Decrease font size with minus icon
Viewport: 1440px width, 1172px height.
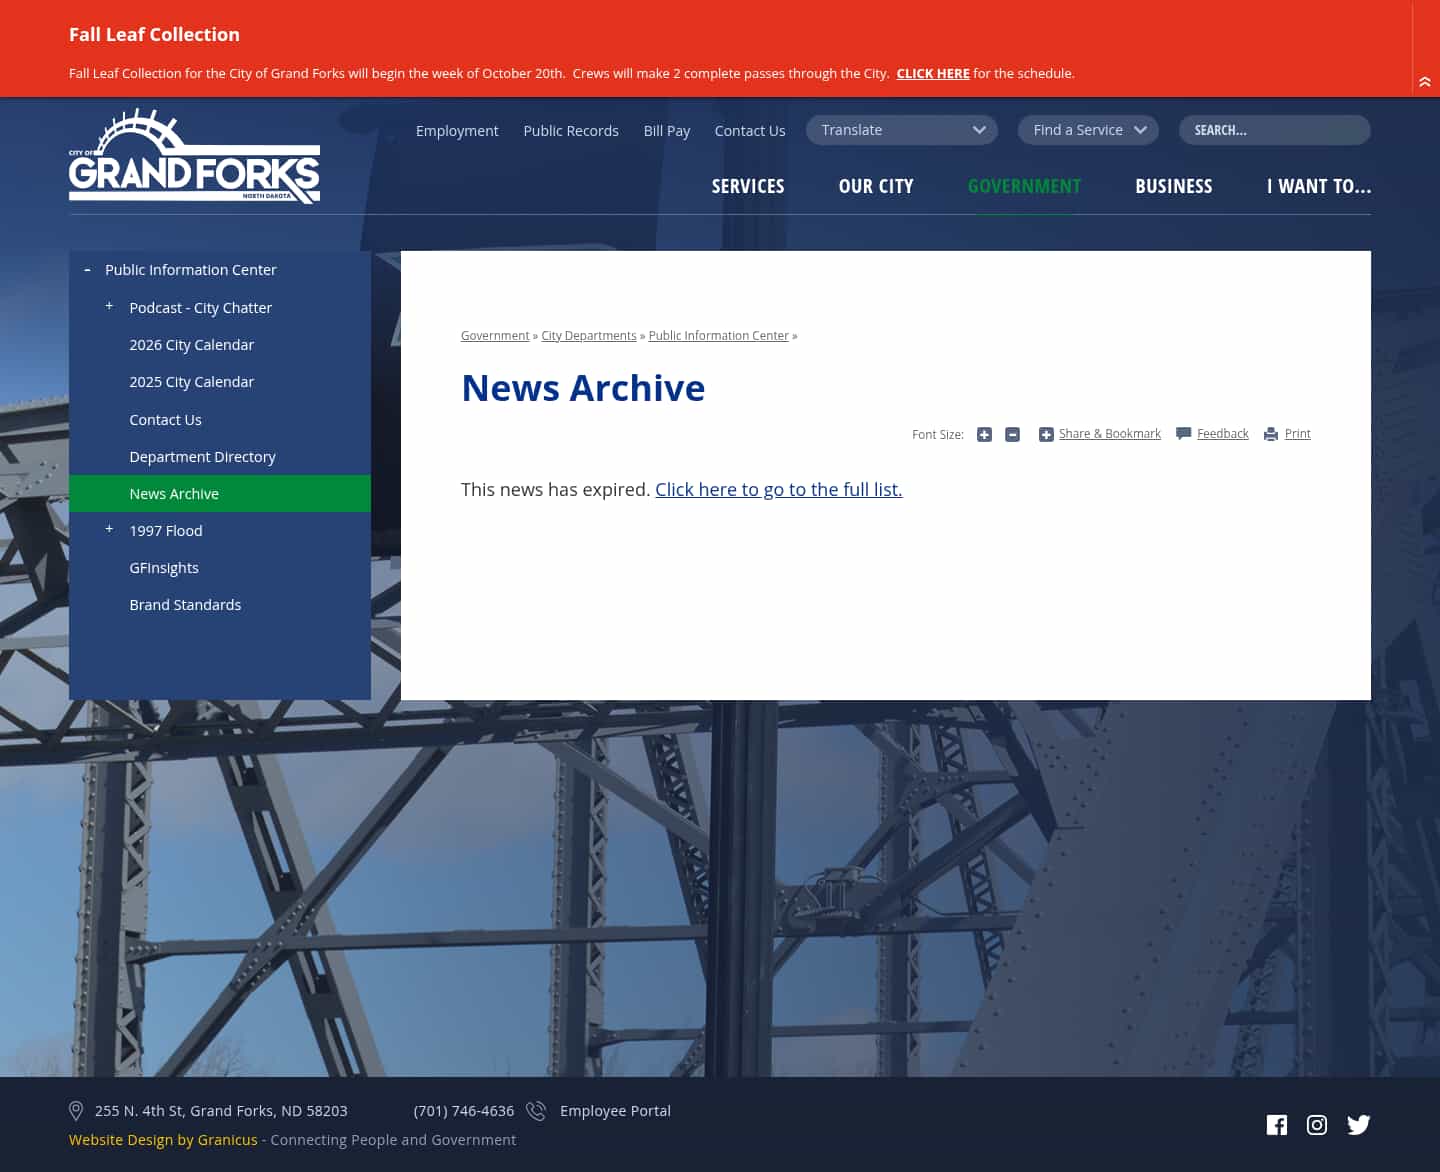[1012, 435]
